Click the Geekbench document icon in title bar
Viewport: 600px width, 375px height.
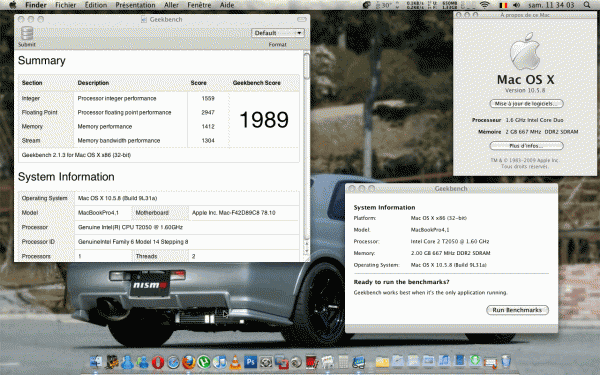click(x=144, y=20)
